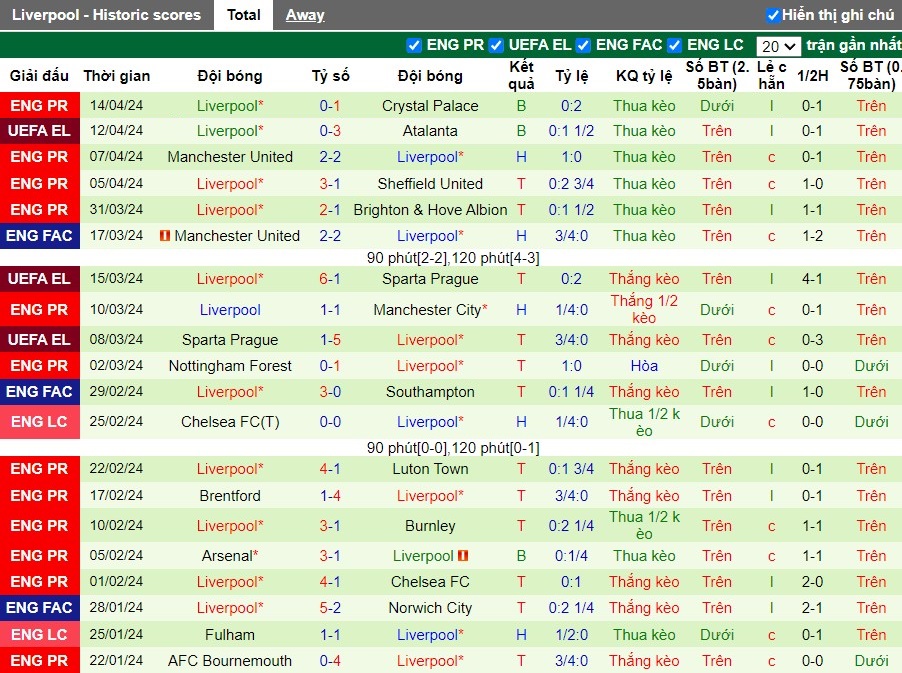The height and width of the screenshot is (673, 902).
Task: Toggle the Hiển thị ghi chú checkbox
Action: point(773,15)
